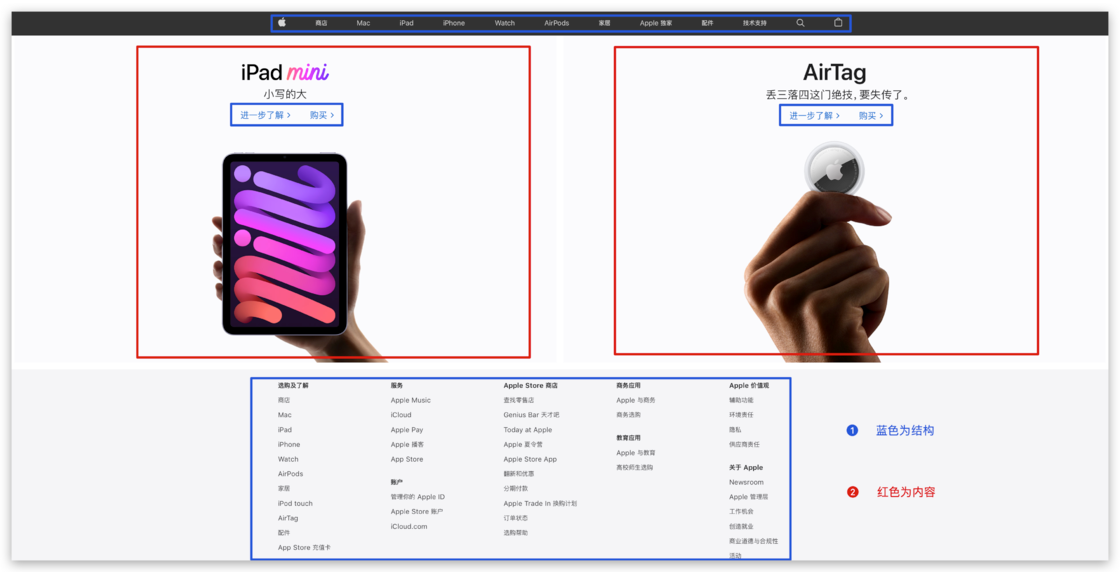Open 分期付款 footer link
This screenshot has height=572, width=1120.
[516, 488]
